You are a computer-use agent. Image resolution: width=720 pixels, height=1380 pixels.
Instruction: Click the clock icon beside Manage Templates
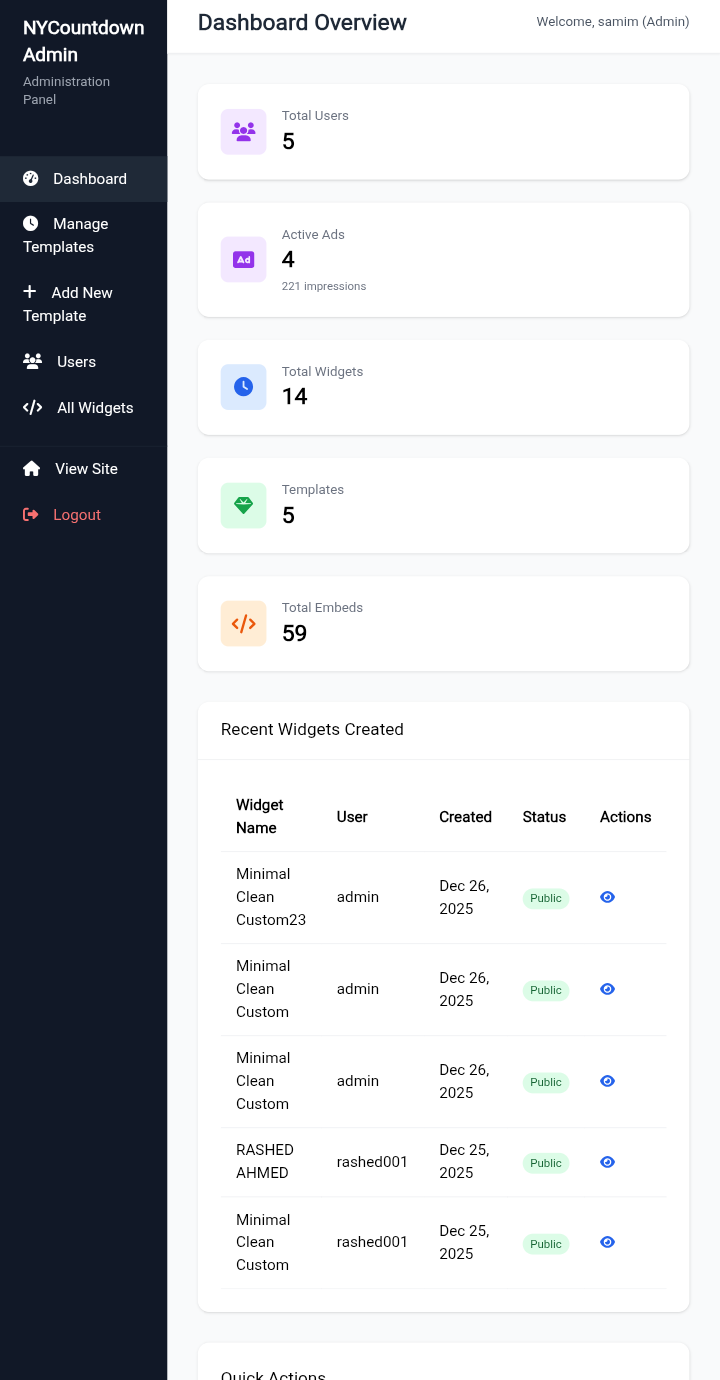pyautogui.click(x=31, y=224)
